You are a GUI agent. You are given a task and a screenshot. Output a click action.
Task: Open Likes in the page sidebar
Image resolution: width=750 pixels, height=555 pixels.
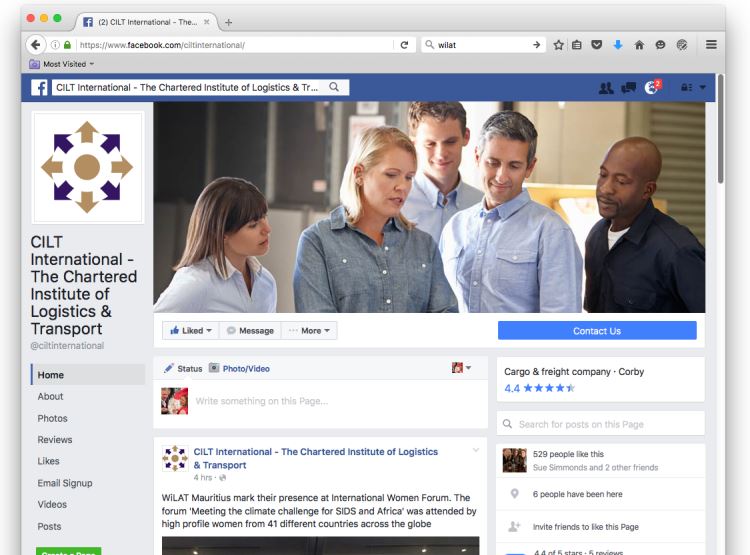pyautogui.click(x=48, y=461)
